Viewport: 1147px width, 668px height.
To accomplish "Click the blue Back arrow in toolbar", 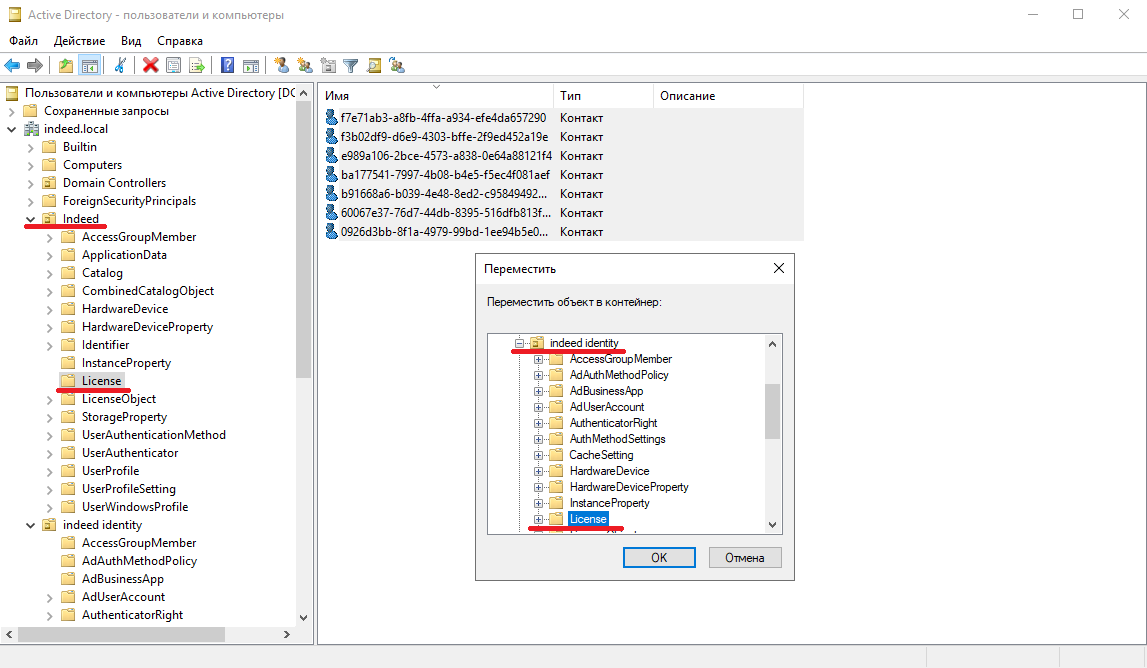I will tap(12, 66).
